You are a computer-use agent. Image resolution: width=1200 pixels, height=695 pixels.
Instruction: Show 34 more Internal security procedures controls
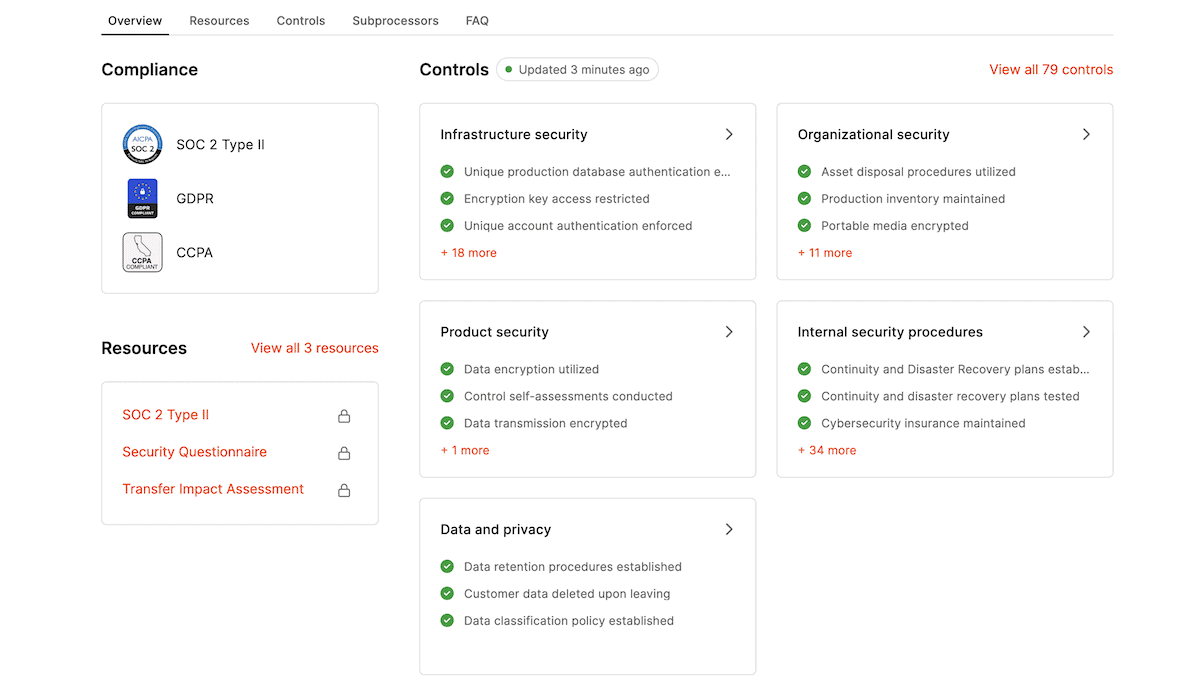tap(827, 450)
